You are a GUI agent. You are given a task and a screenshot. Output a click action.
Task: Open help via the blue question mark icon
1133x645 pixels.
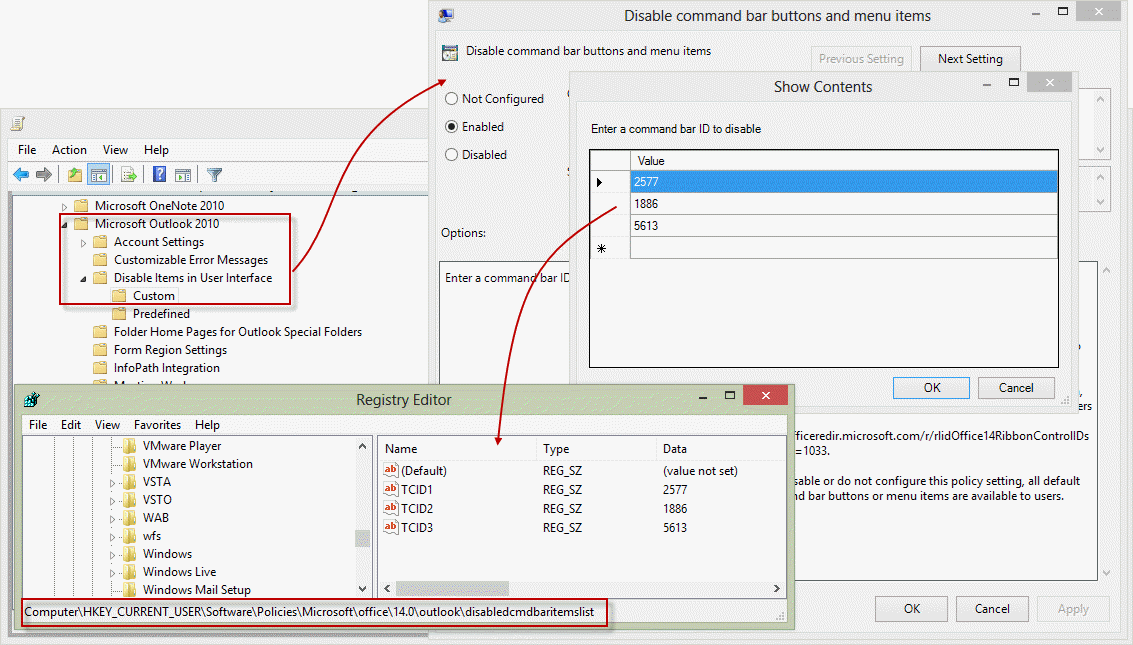click(x=160, y=174)
